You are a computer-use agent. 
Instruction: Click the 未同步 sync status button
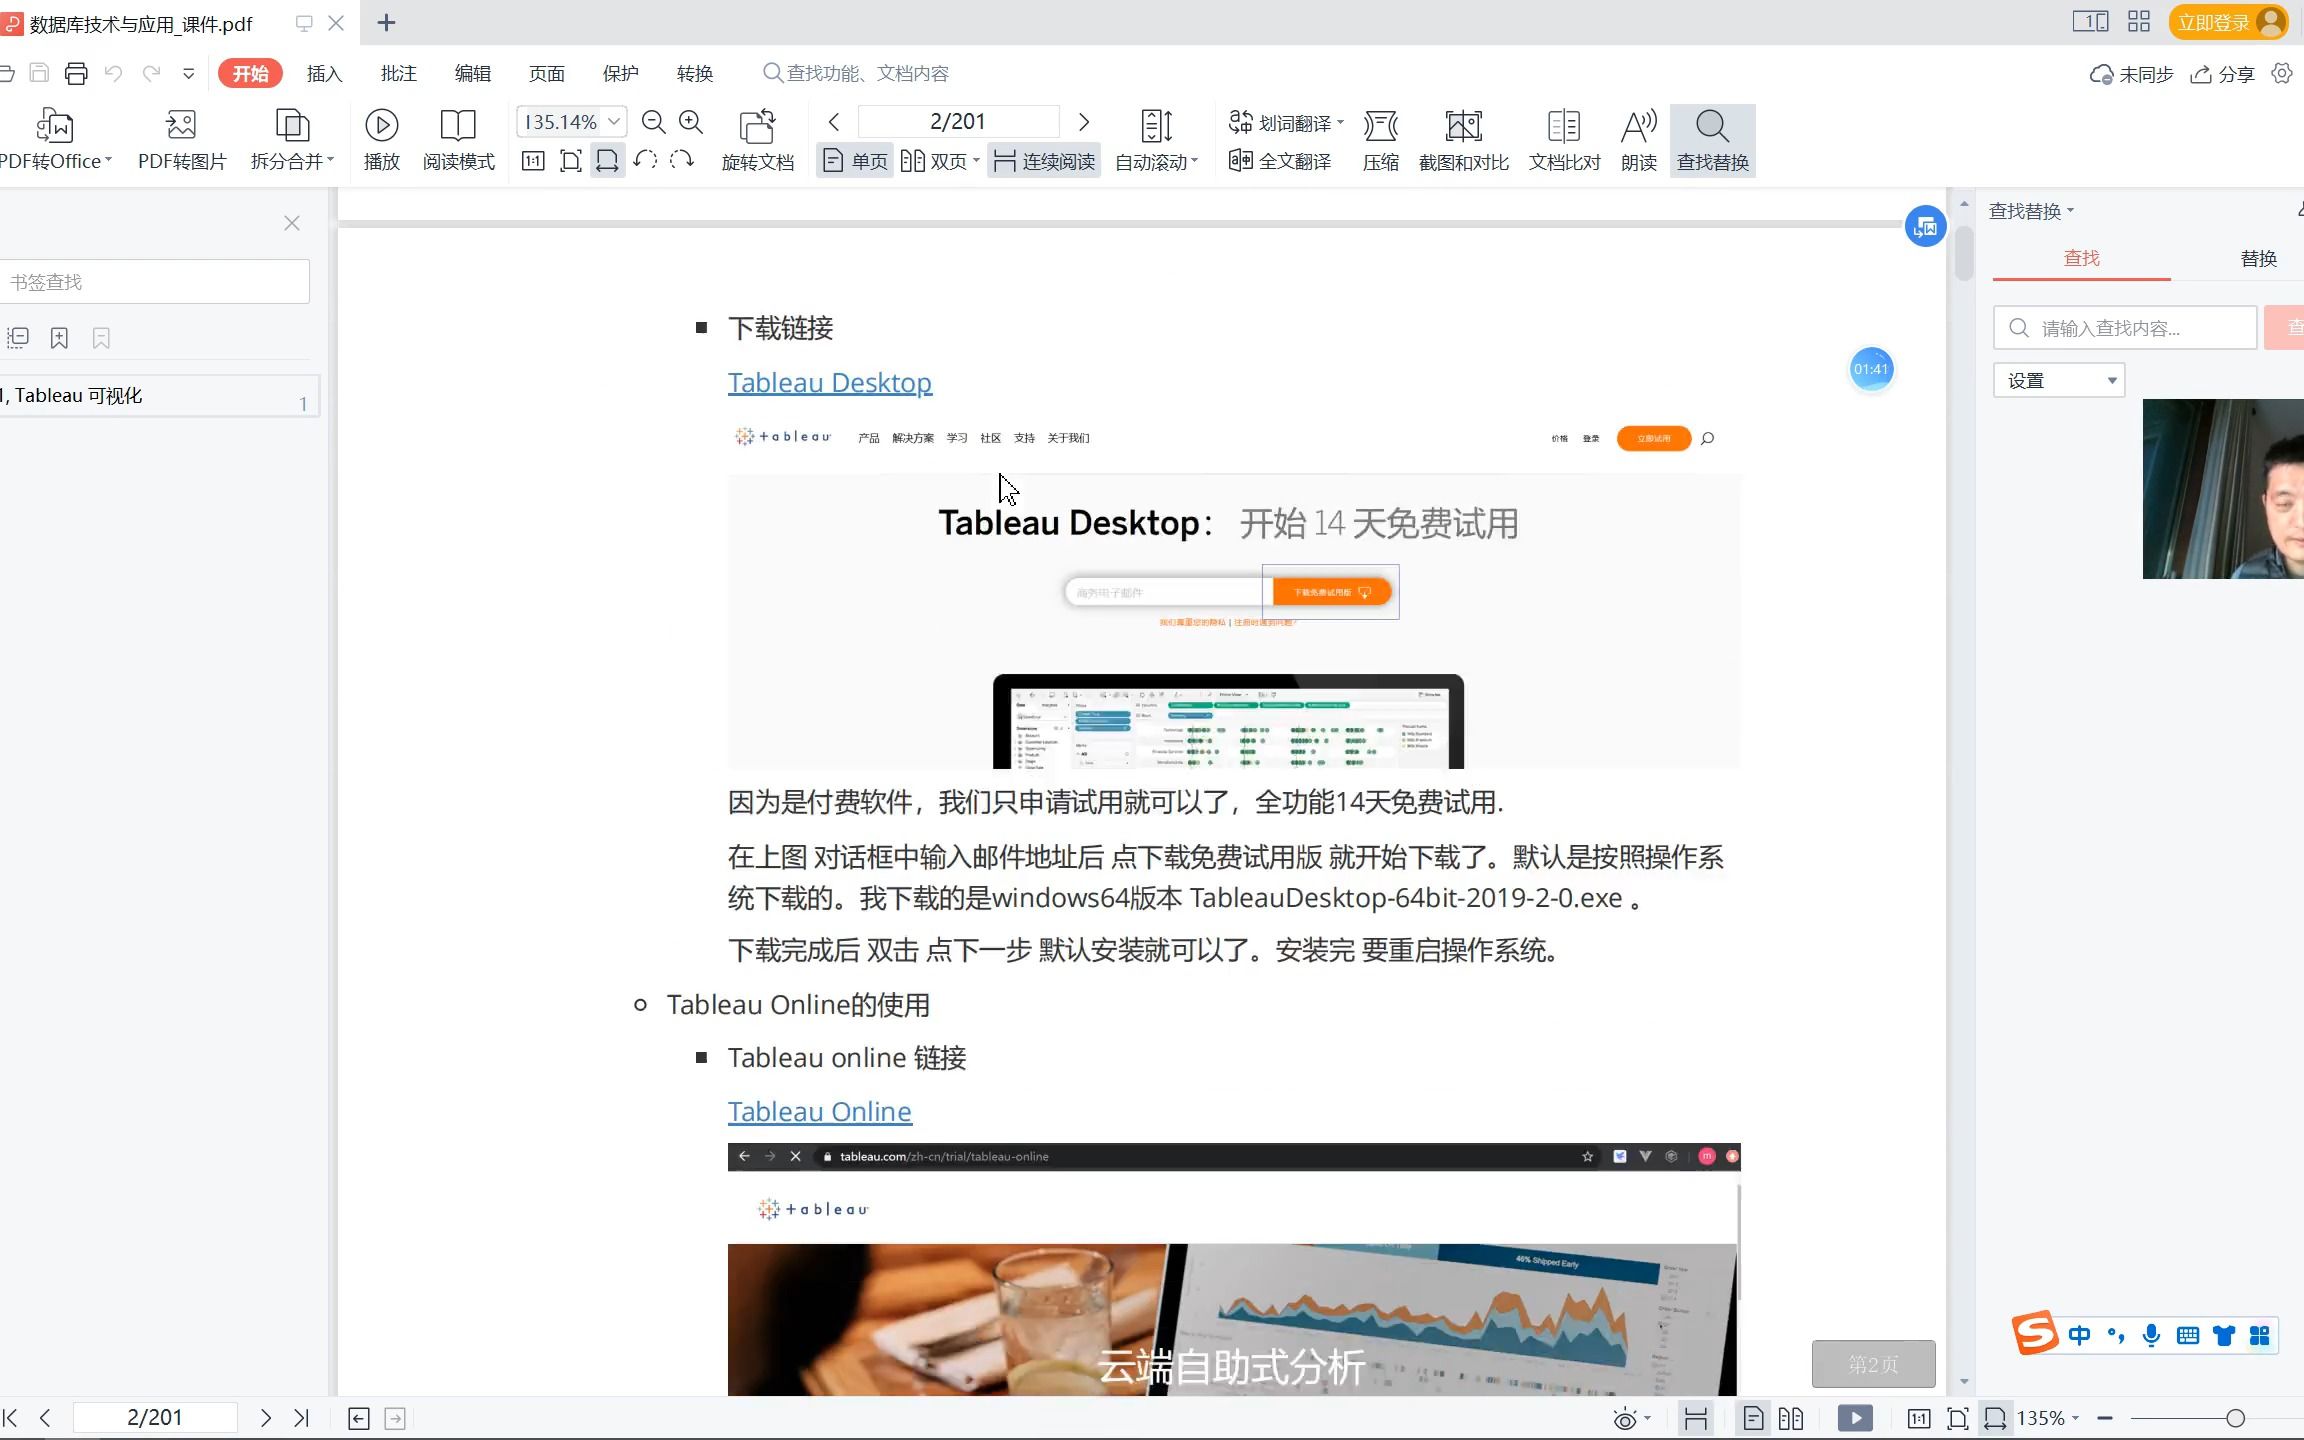[2131, 74]
